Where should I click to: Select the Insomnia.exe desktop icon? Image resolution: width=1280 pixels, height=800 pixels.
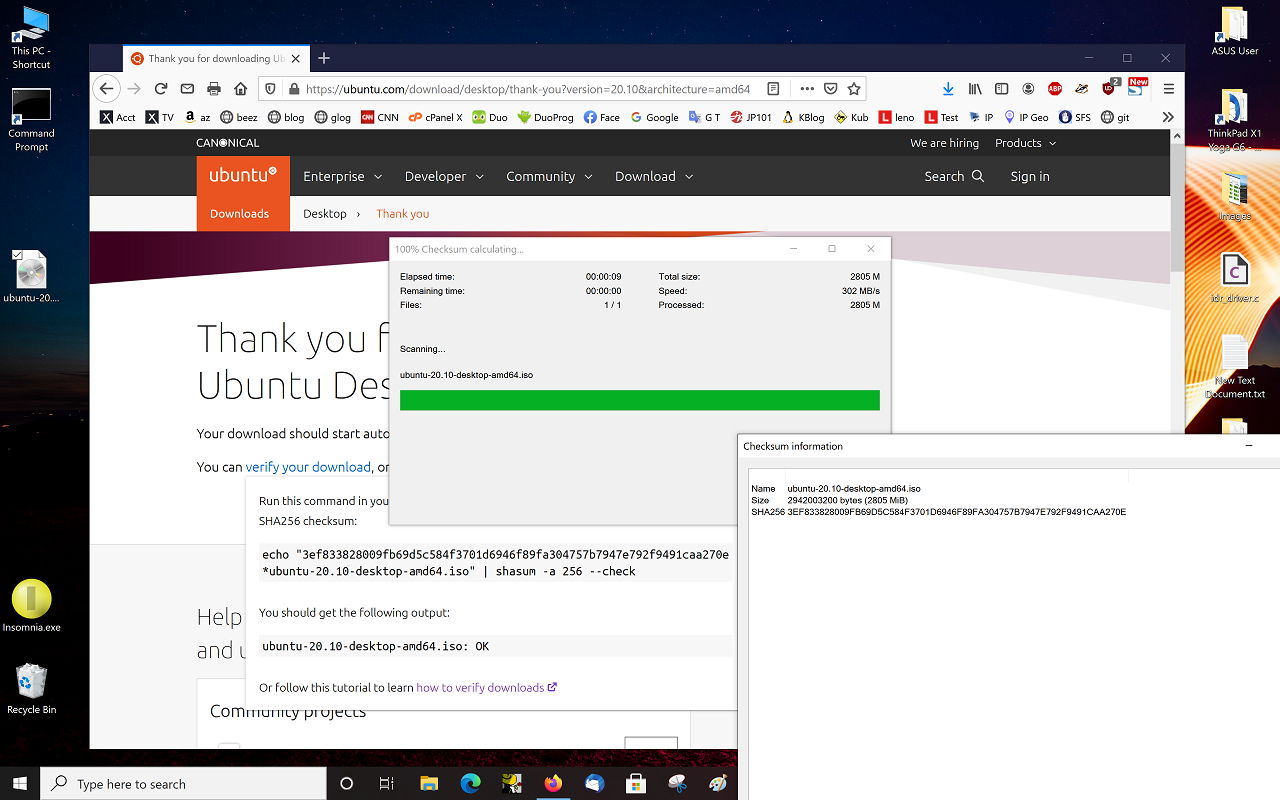(31, 606)
